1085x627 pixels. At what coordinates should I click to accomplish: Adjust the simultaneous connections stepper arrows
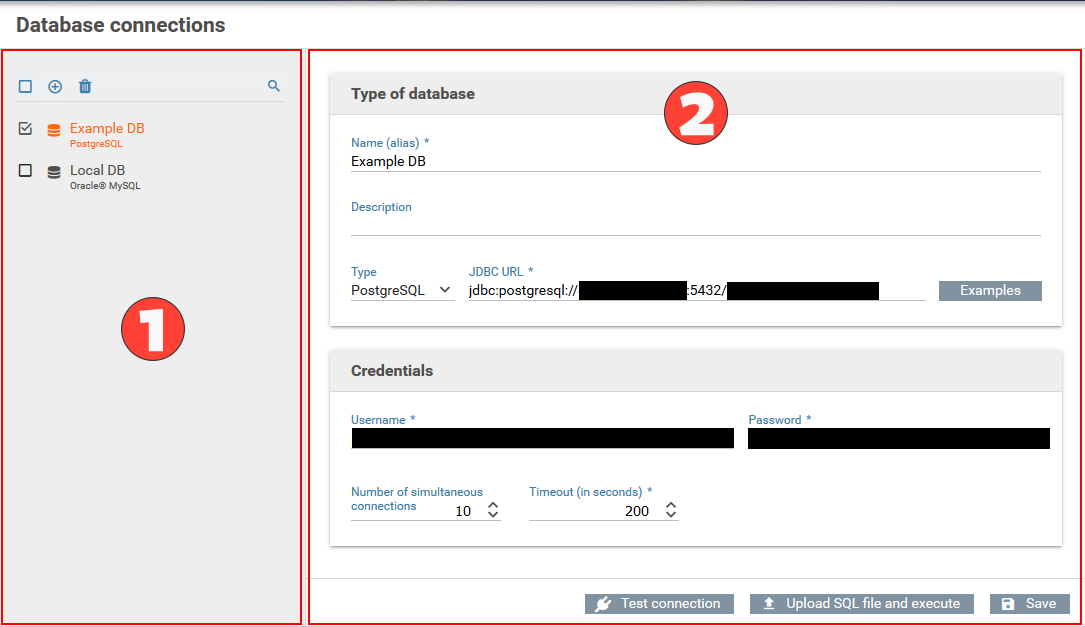pos(492,510)
